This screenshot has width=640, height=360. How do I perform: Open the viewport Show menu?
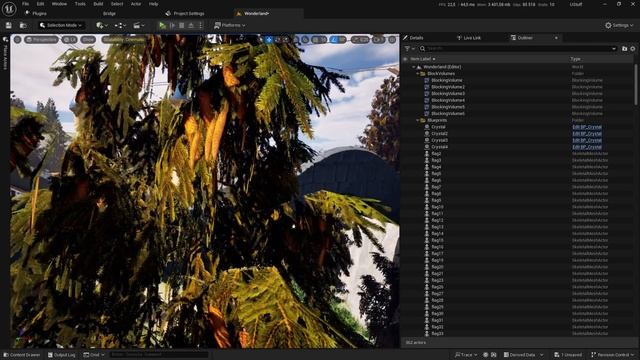pos(88,40)
